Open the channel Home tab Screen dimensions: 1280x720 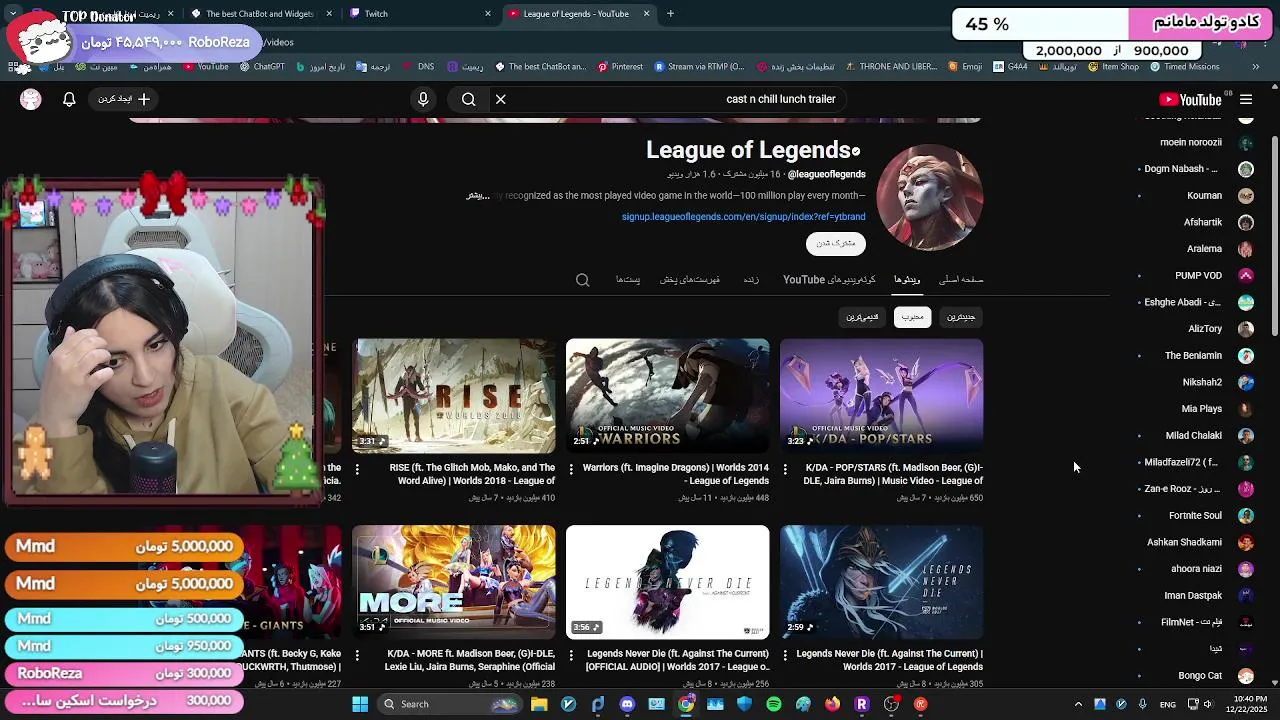[961, 280]
